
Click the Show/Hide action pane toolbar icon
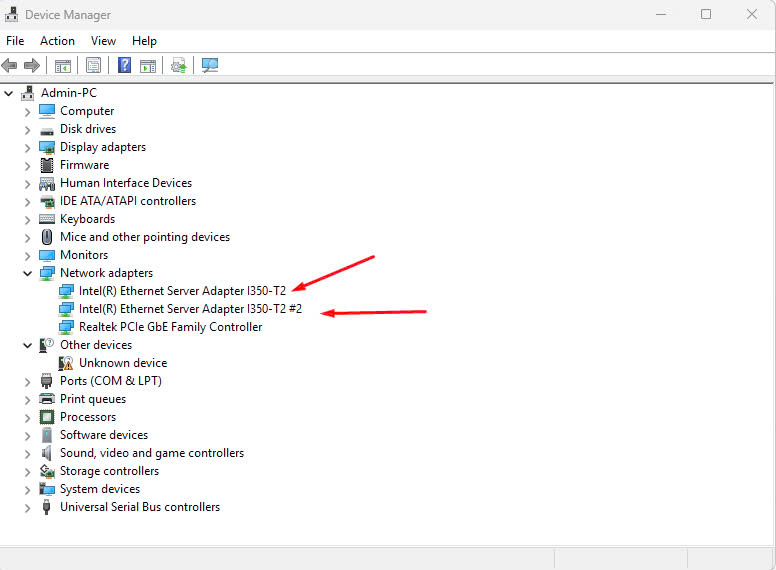pos(148,65)
